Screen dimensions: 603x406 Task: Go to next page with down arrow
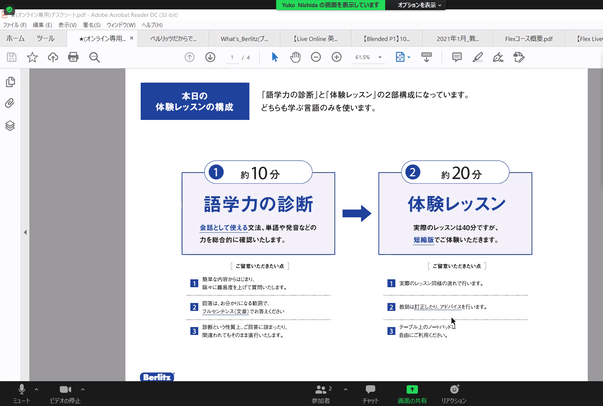tap(210, 57)
